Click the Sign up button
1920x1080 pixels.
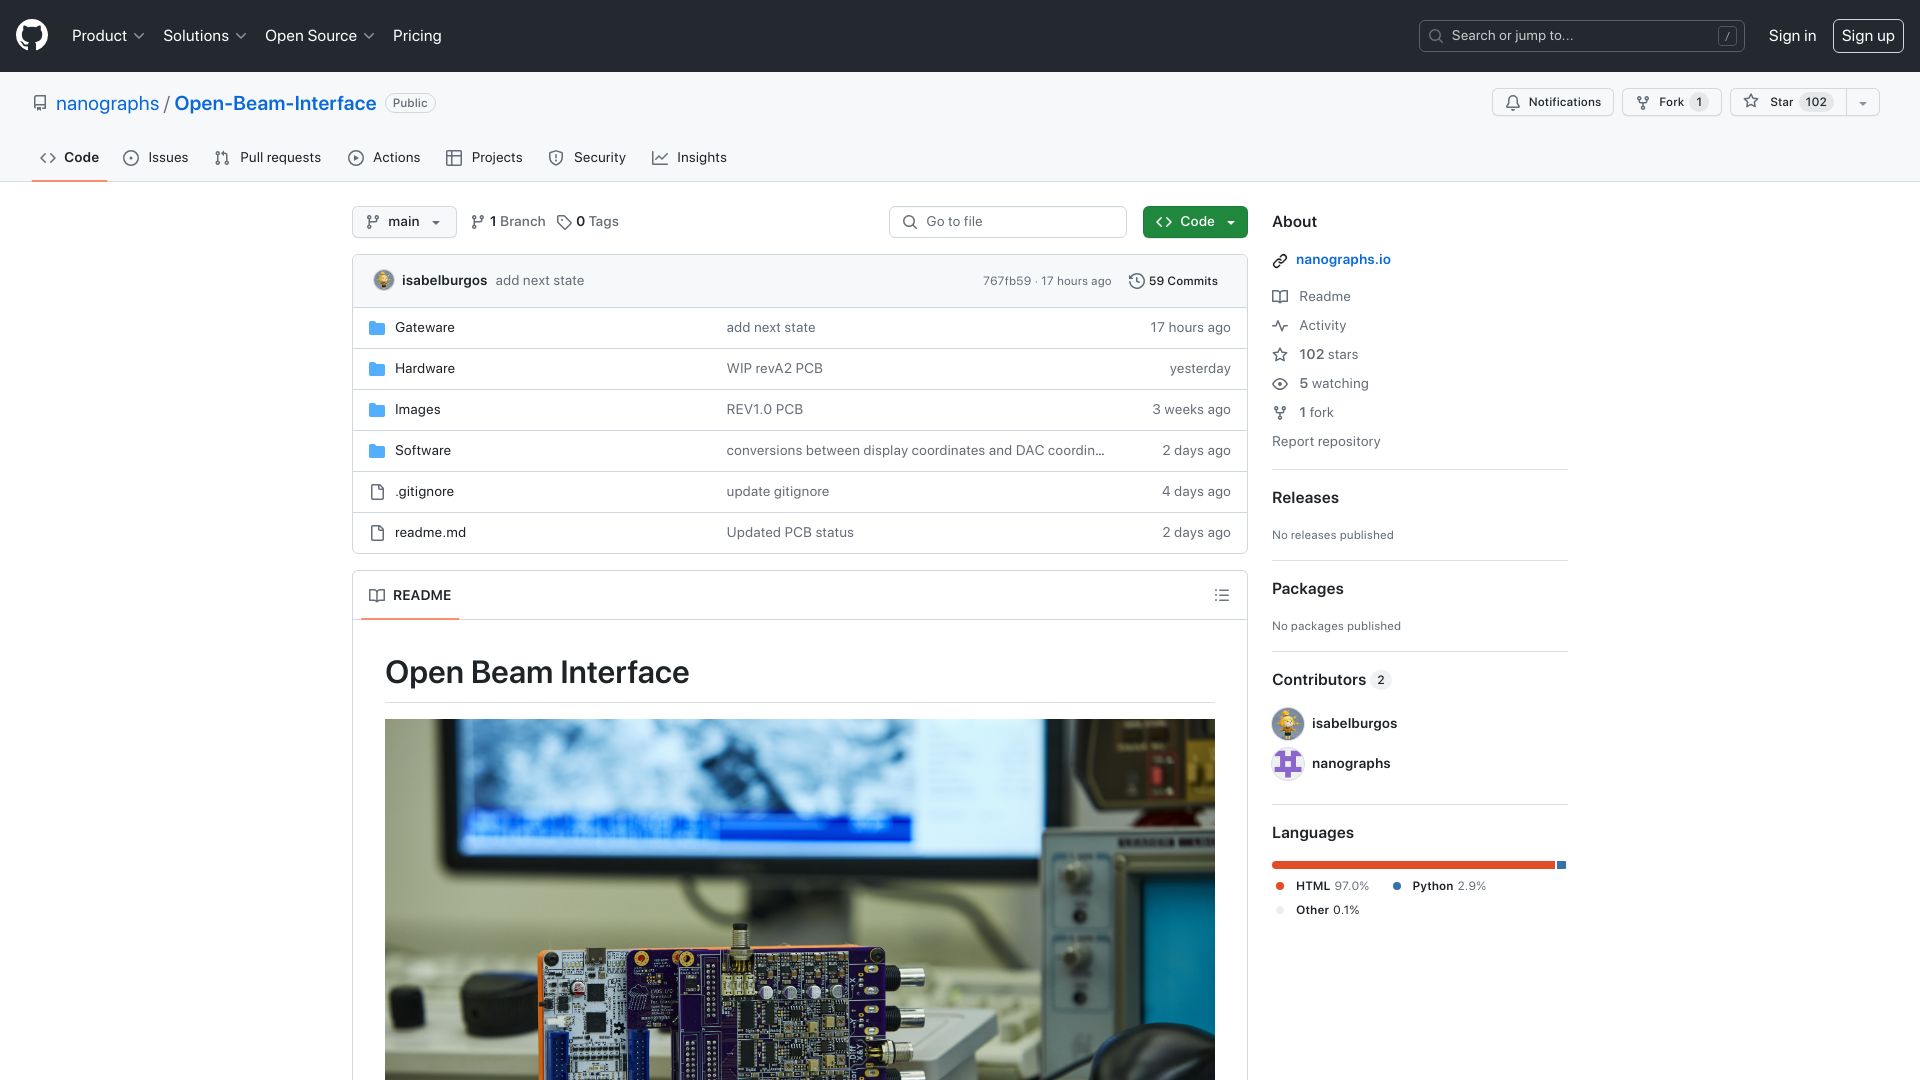[x=1868, y=36]
